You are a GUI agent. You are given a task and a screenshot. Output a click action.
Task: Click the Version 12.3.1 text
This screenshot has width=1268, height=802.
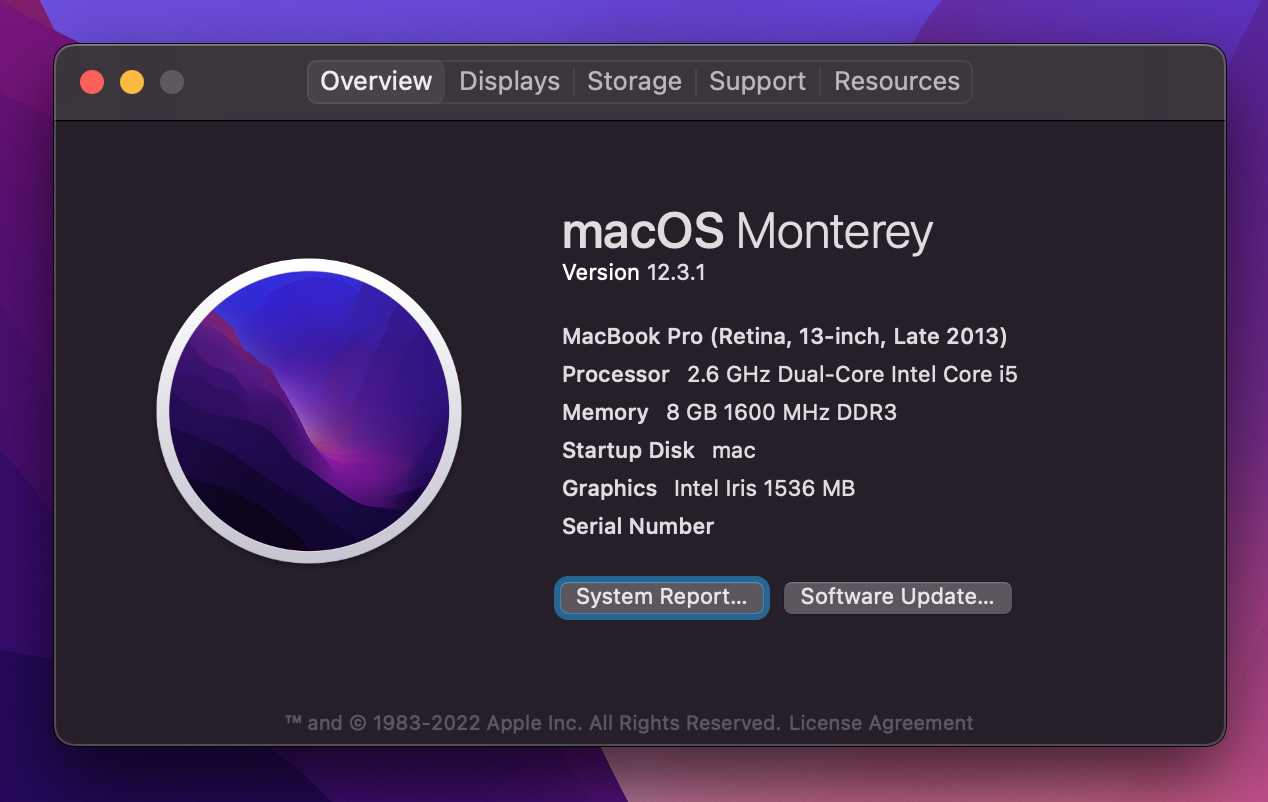click(634, 272)
